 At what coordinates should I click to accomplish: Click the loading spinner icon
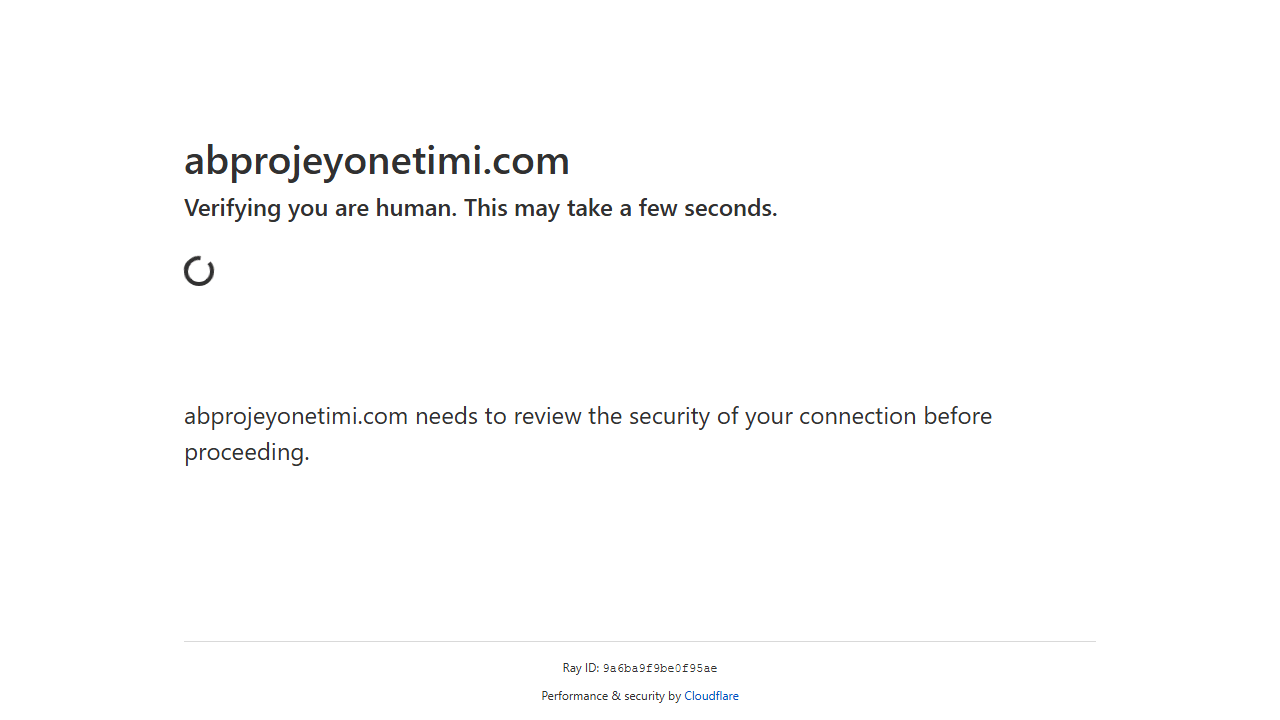point(199,271)
